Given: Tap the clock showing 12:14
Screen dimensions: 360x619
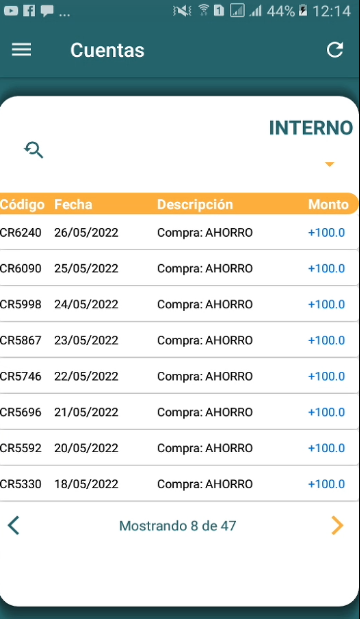Looking at the screenshot, I should (331, 11).
